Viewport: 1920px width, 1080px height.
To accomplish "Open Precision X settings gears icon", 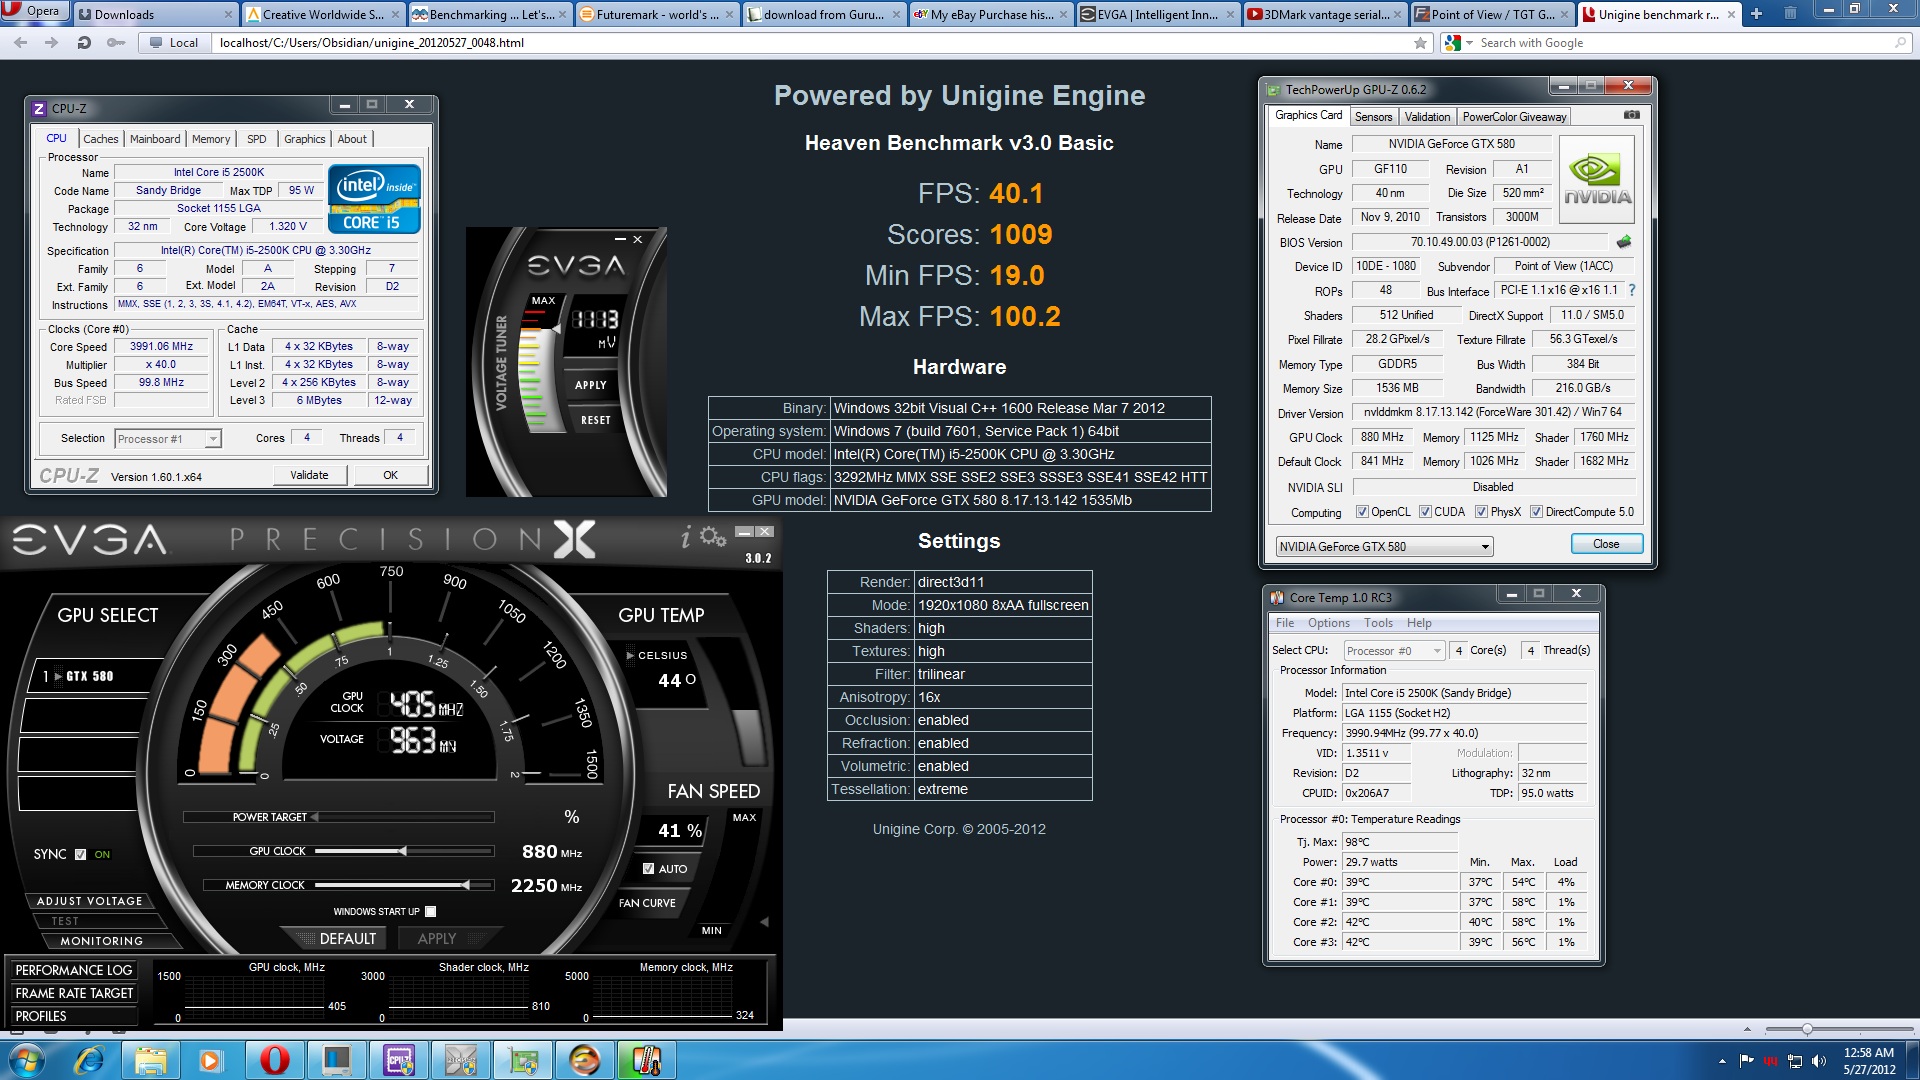I will point(713,537).
